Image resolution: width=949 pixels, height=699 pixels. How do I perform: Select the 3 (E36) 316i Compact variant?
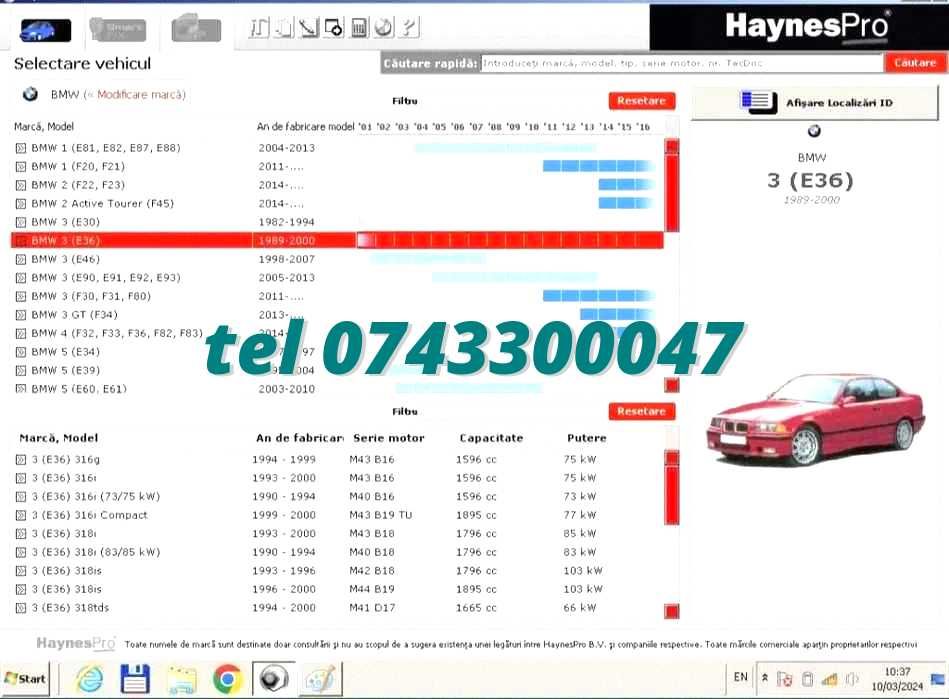[89, 515]
